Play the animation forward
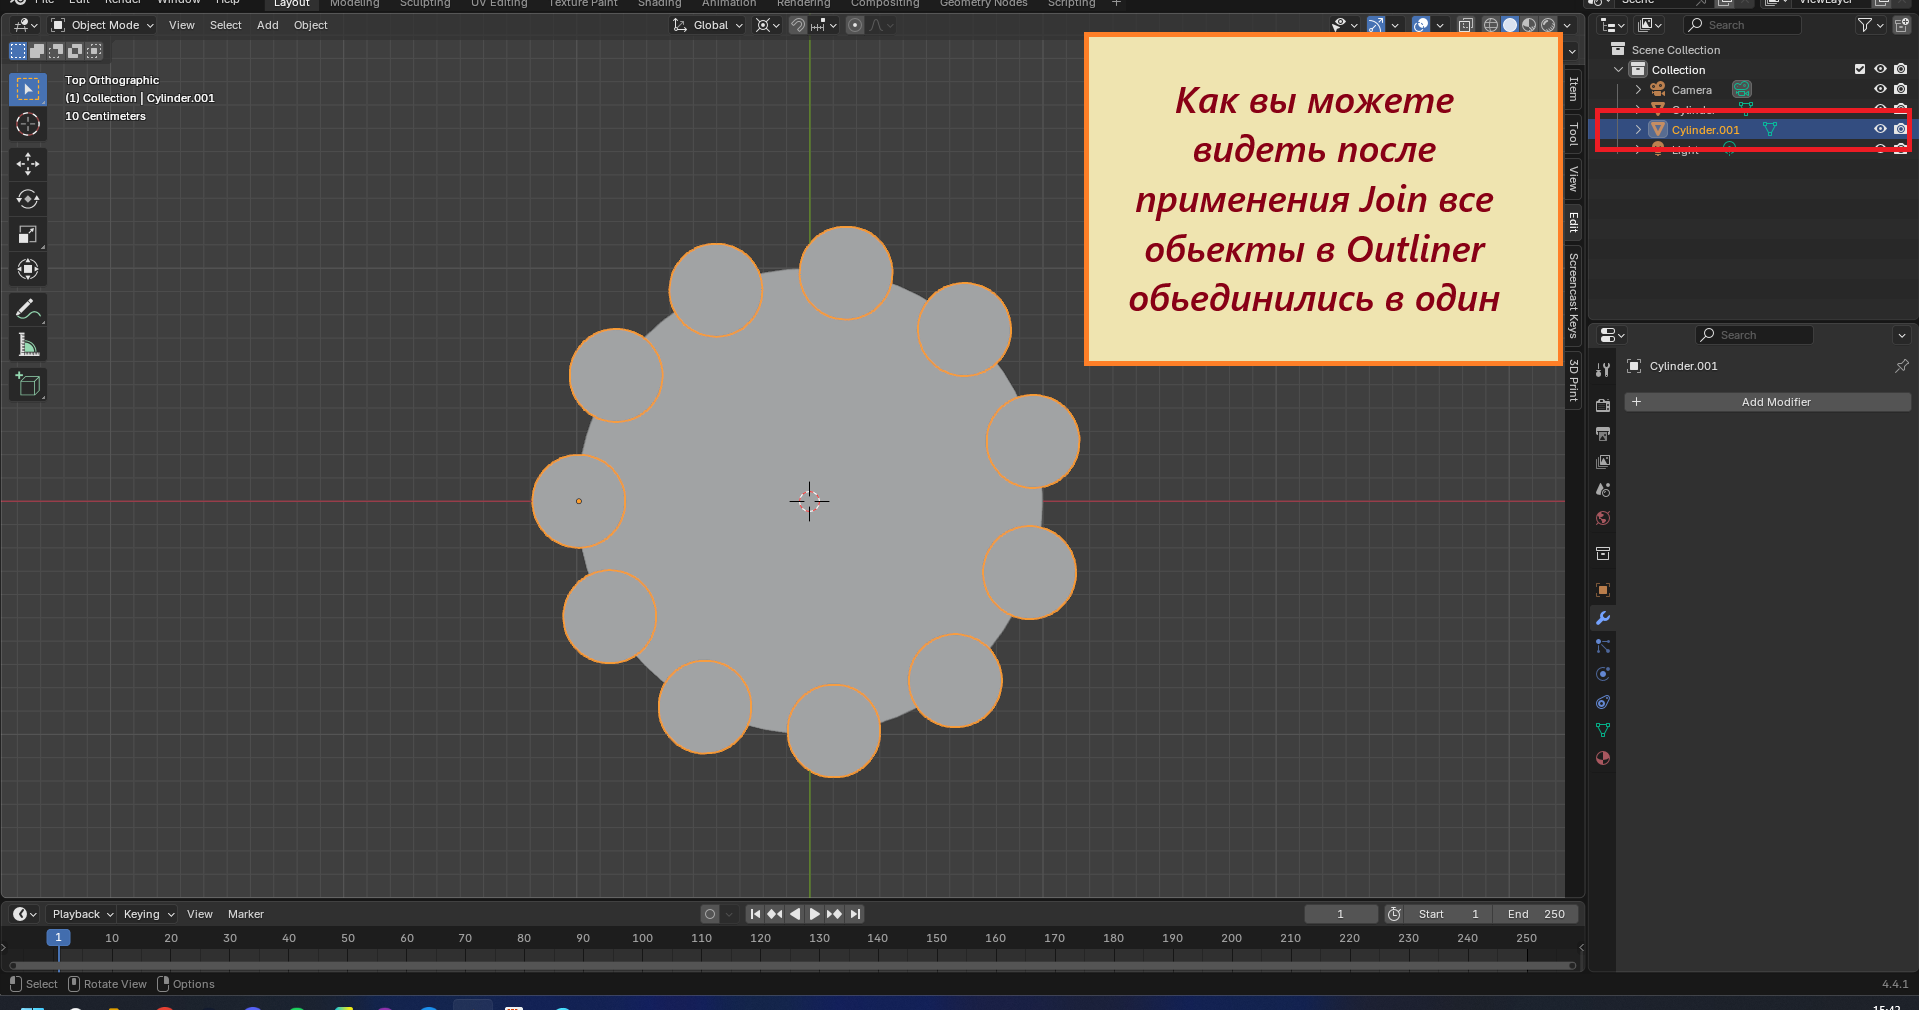This screenshot has width=1919, height=1010. (x=814, y=914)
